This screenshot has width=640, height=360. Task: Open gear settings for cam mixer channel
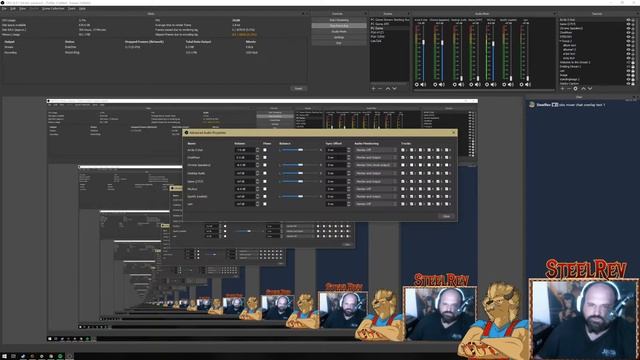point(521,84)
